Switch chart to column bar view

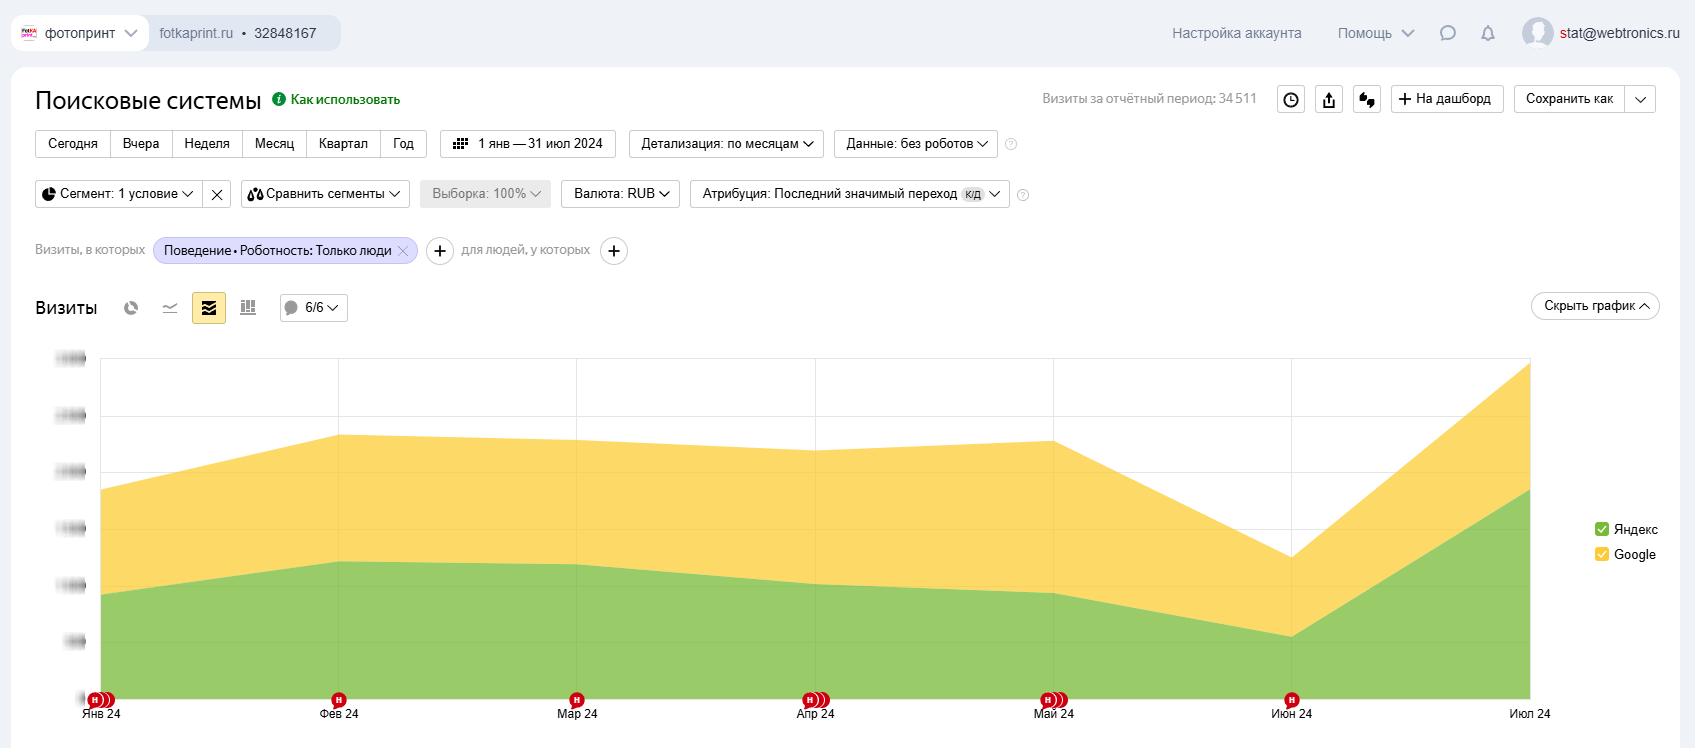(248, 308)
